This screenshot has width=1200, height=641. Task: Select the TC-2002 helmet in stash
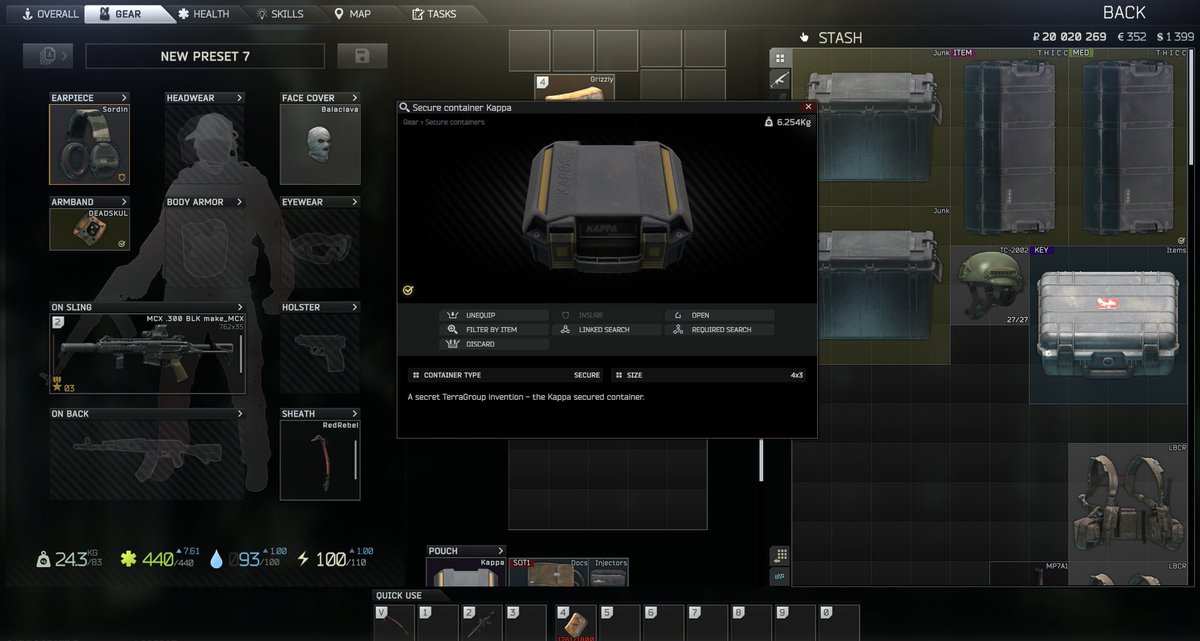point(990,285)
